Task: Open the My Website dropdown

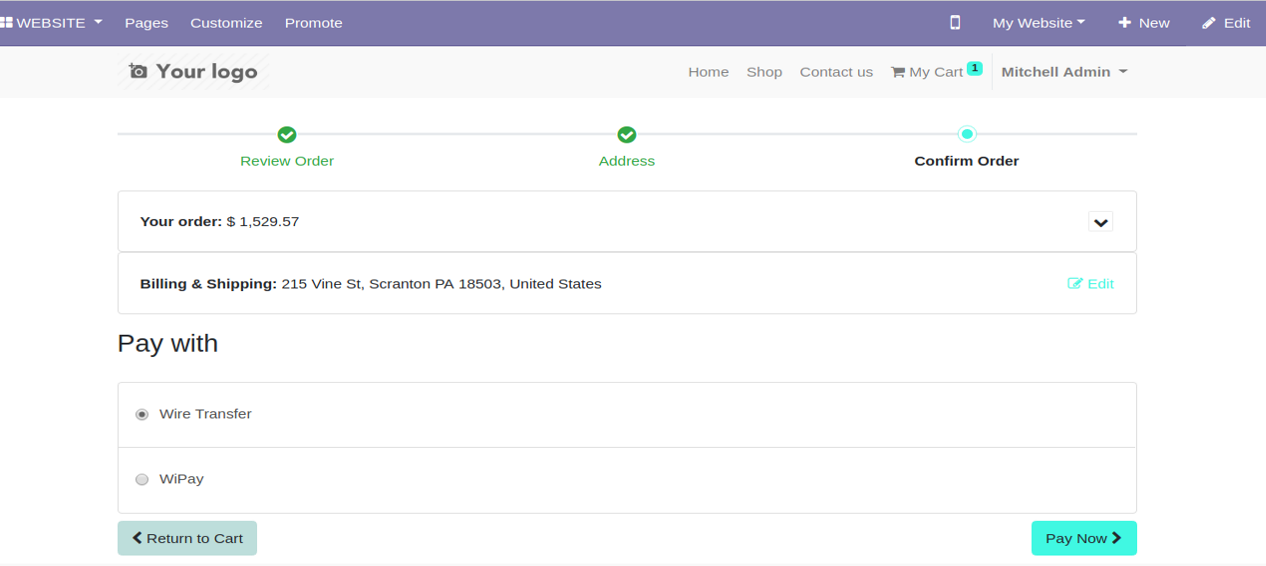Action: click(x=1039, y=23)
